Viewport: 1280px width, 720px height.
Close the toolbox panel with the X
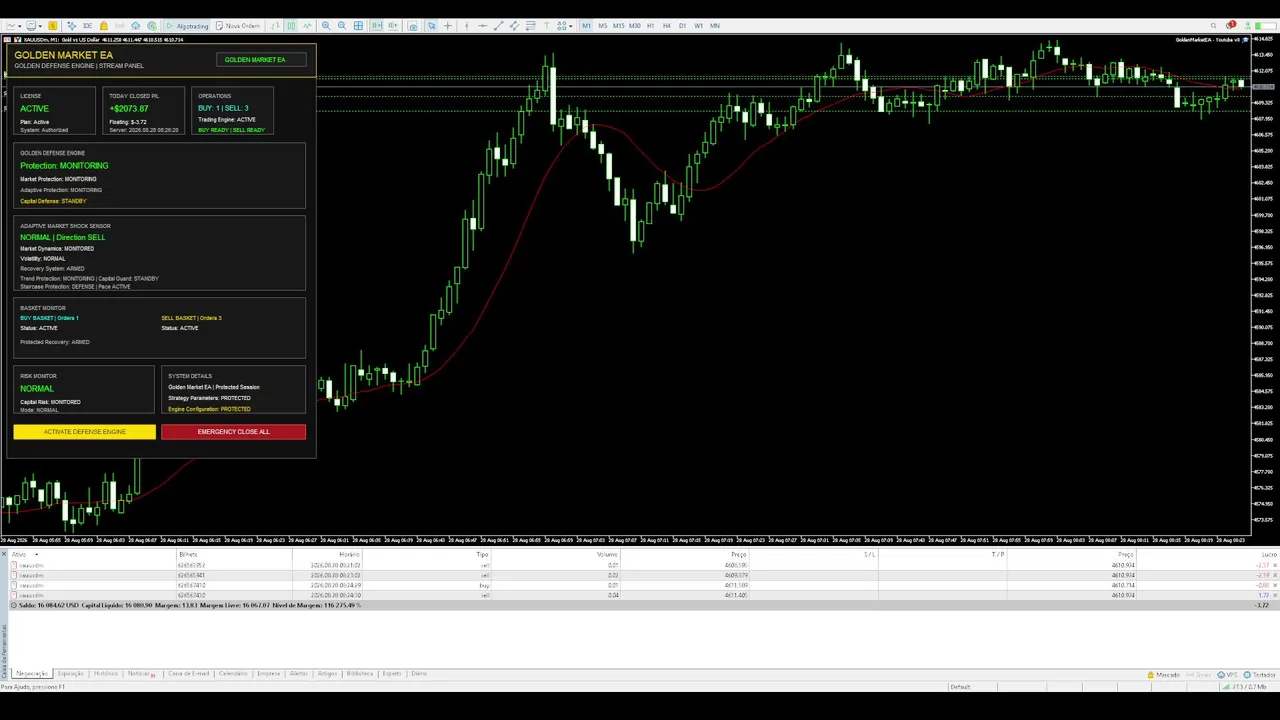[x=4, y=554]
